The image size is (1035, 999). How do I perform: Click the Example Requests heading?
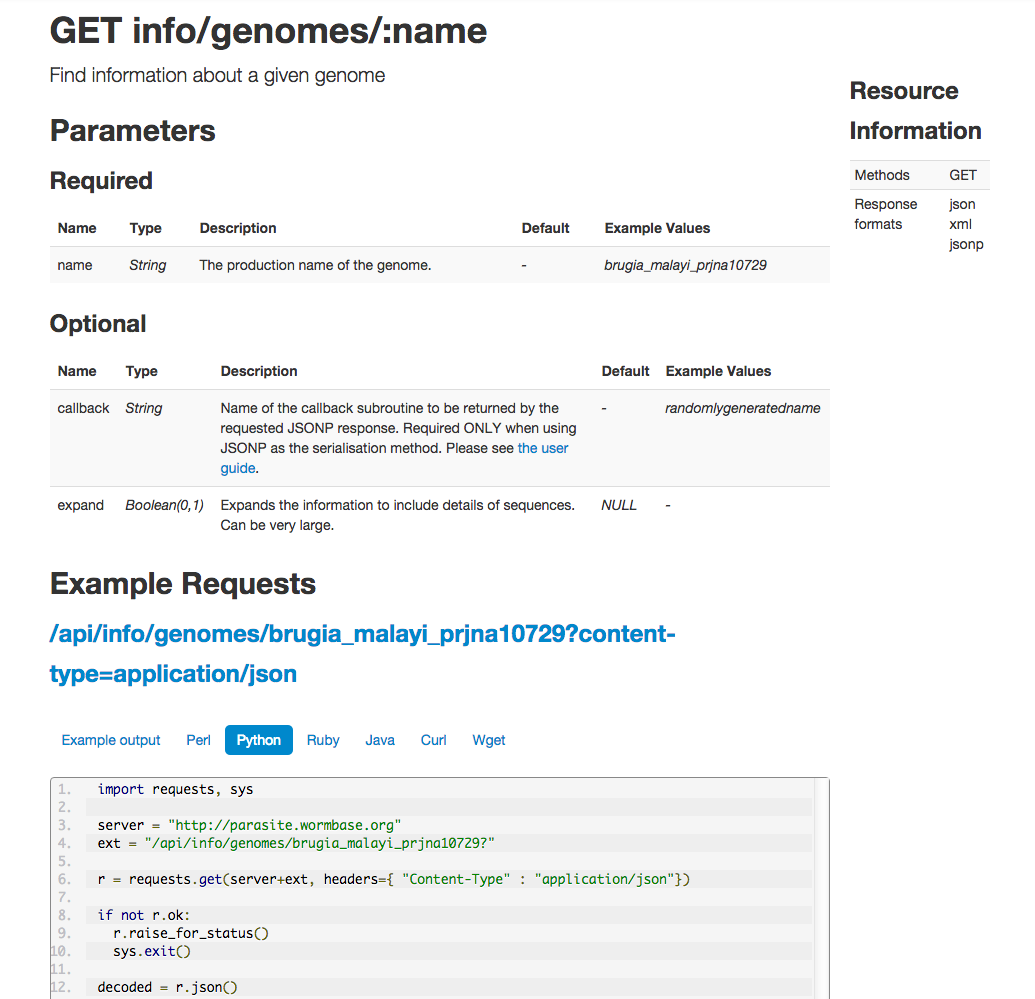coord(183,584)
